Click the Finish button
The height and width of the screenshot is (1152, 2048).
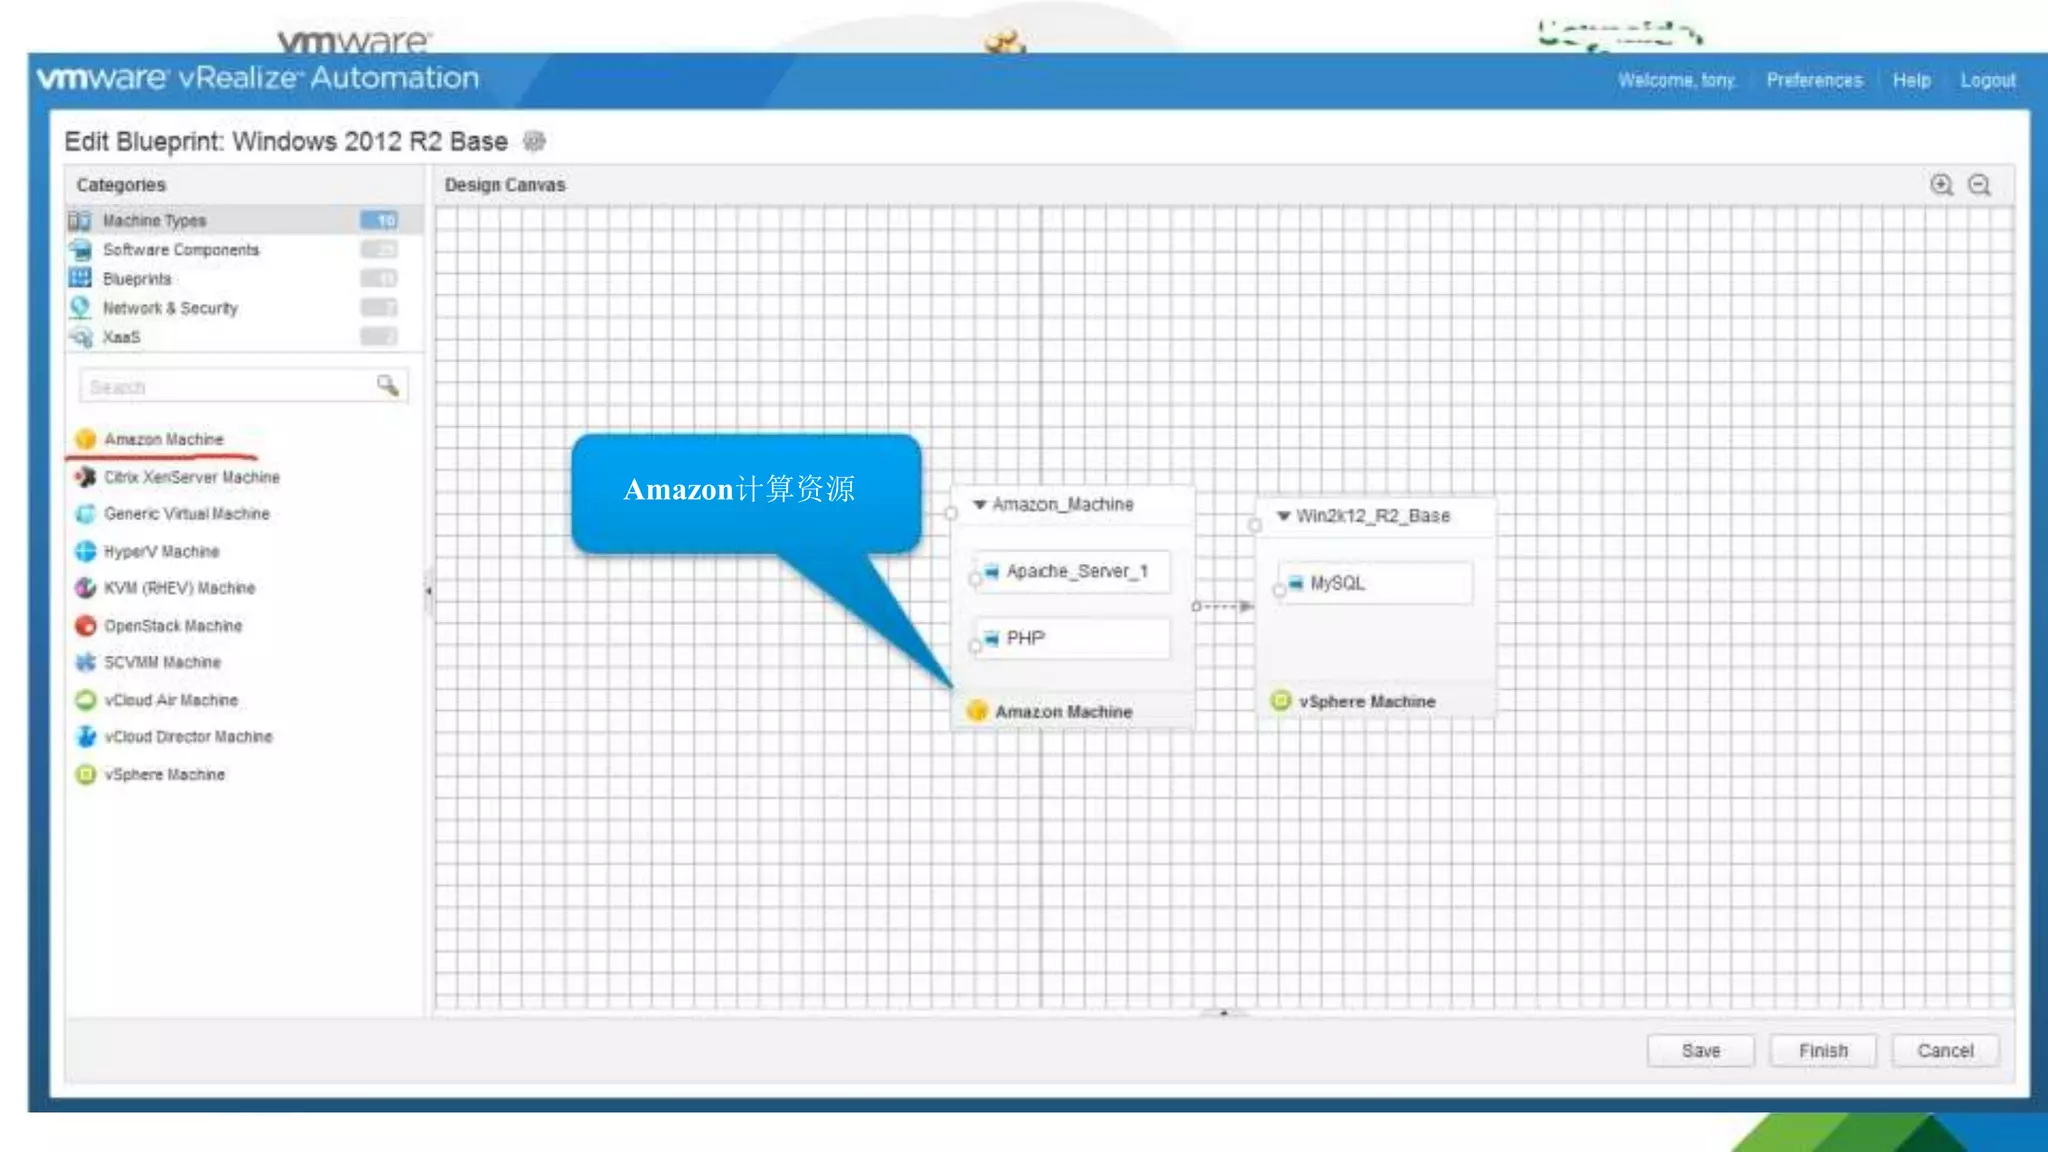pyautogui.click(x=1823, y=1051)
